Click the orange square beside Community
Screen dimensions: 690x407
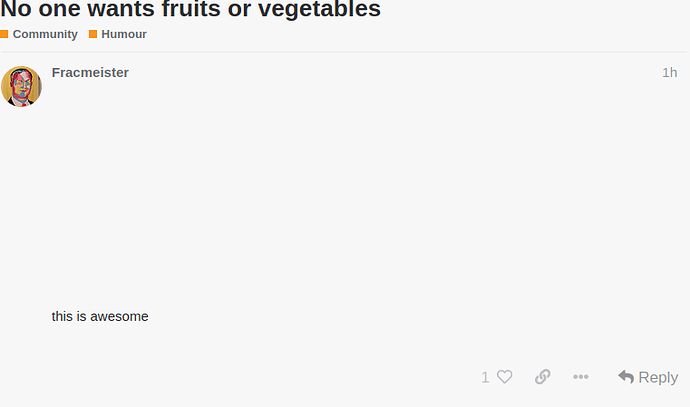pos(4,34)
